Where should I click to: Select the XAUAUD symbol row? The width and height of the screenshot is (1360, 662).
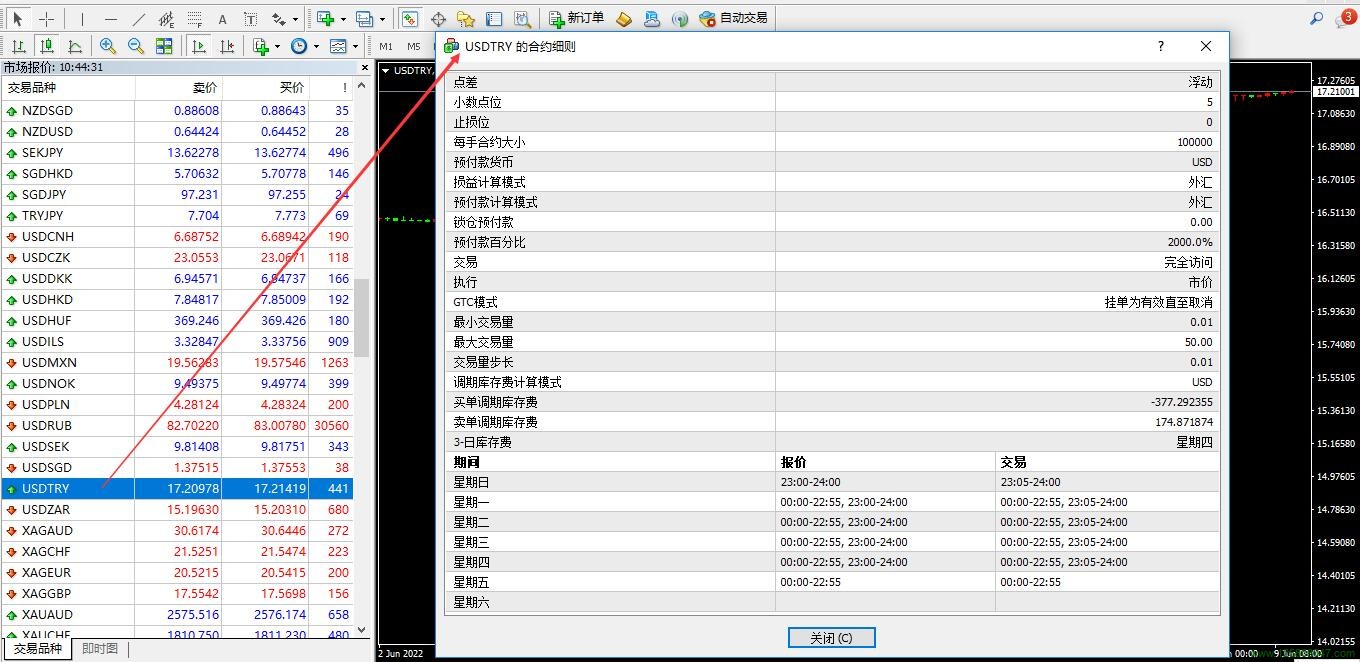coord(177,615)
